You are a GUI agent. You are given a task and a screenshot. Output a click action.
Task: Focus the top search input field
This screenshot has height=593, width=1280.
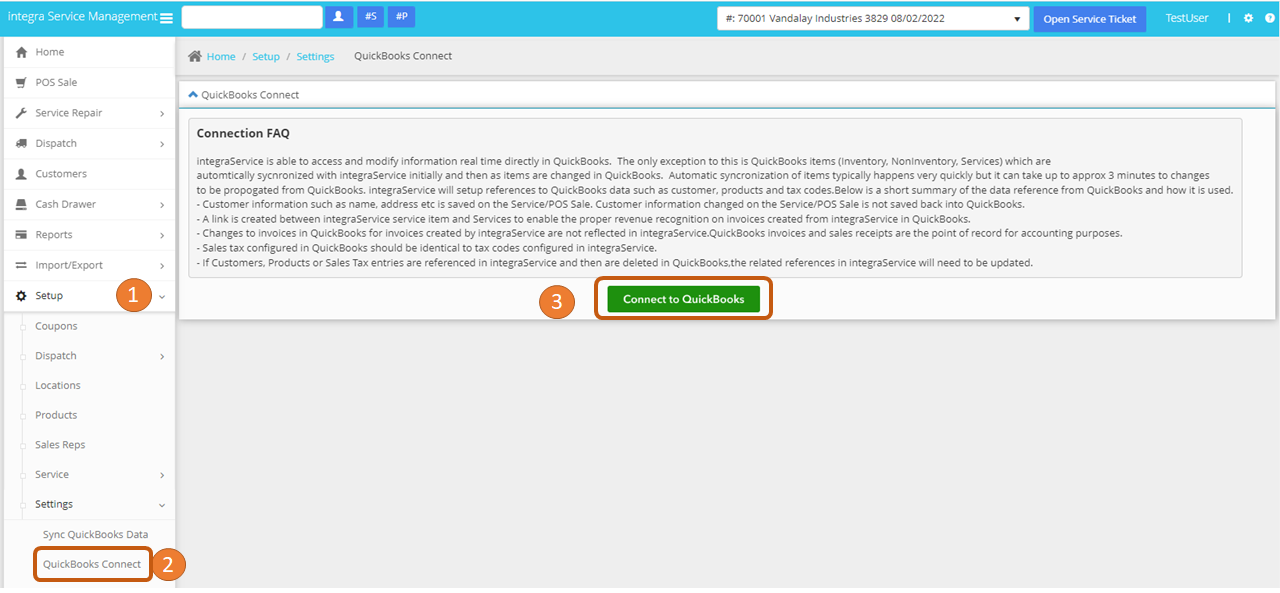[252, 17]
